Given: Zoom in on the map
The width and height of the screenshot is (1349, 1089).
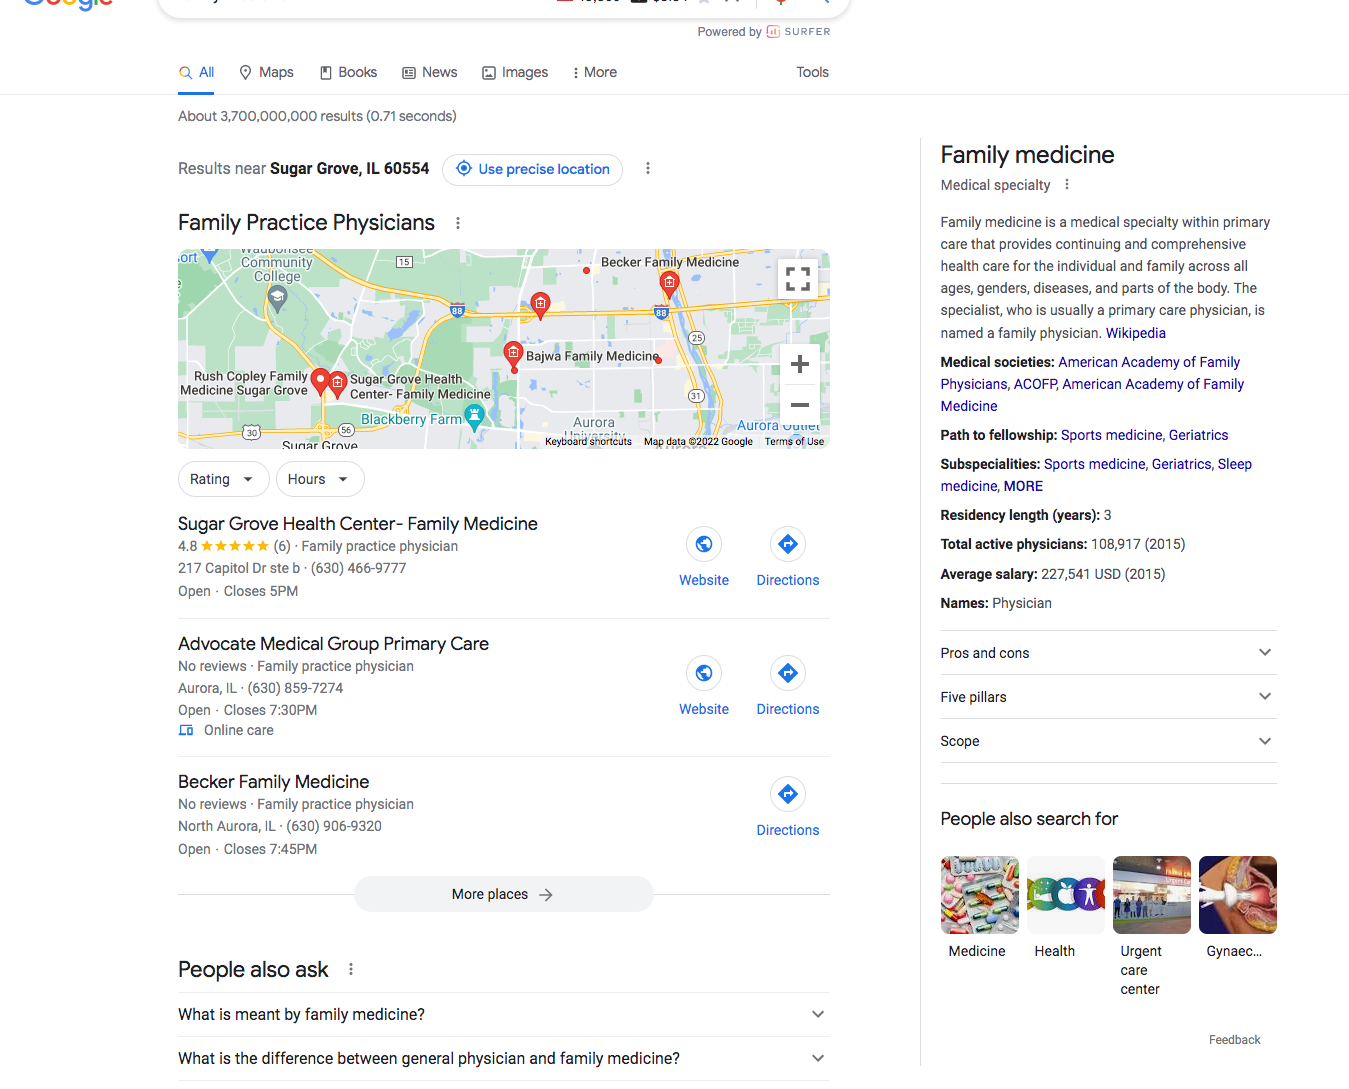Looking at the screenshot, I should [799, 365].
